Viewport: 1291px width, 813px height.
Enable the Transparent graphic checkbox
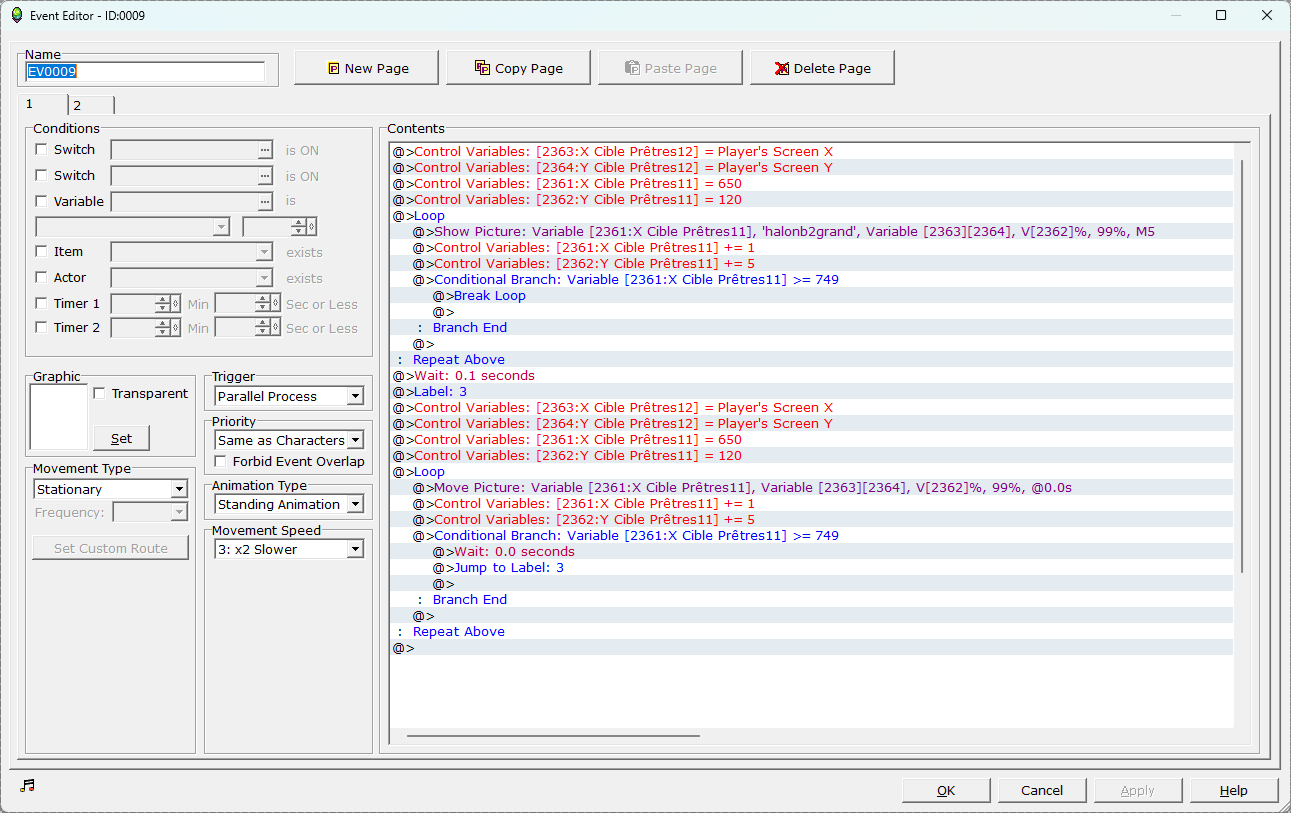[x=99, y=394]
